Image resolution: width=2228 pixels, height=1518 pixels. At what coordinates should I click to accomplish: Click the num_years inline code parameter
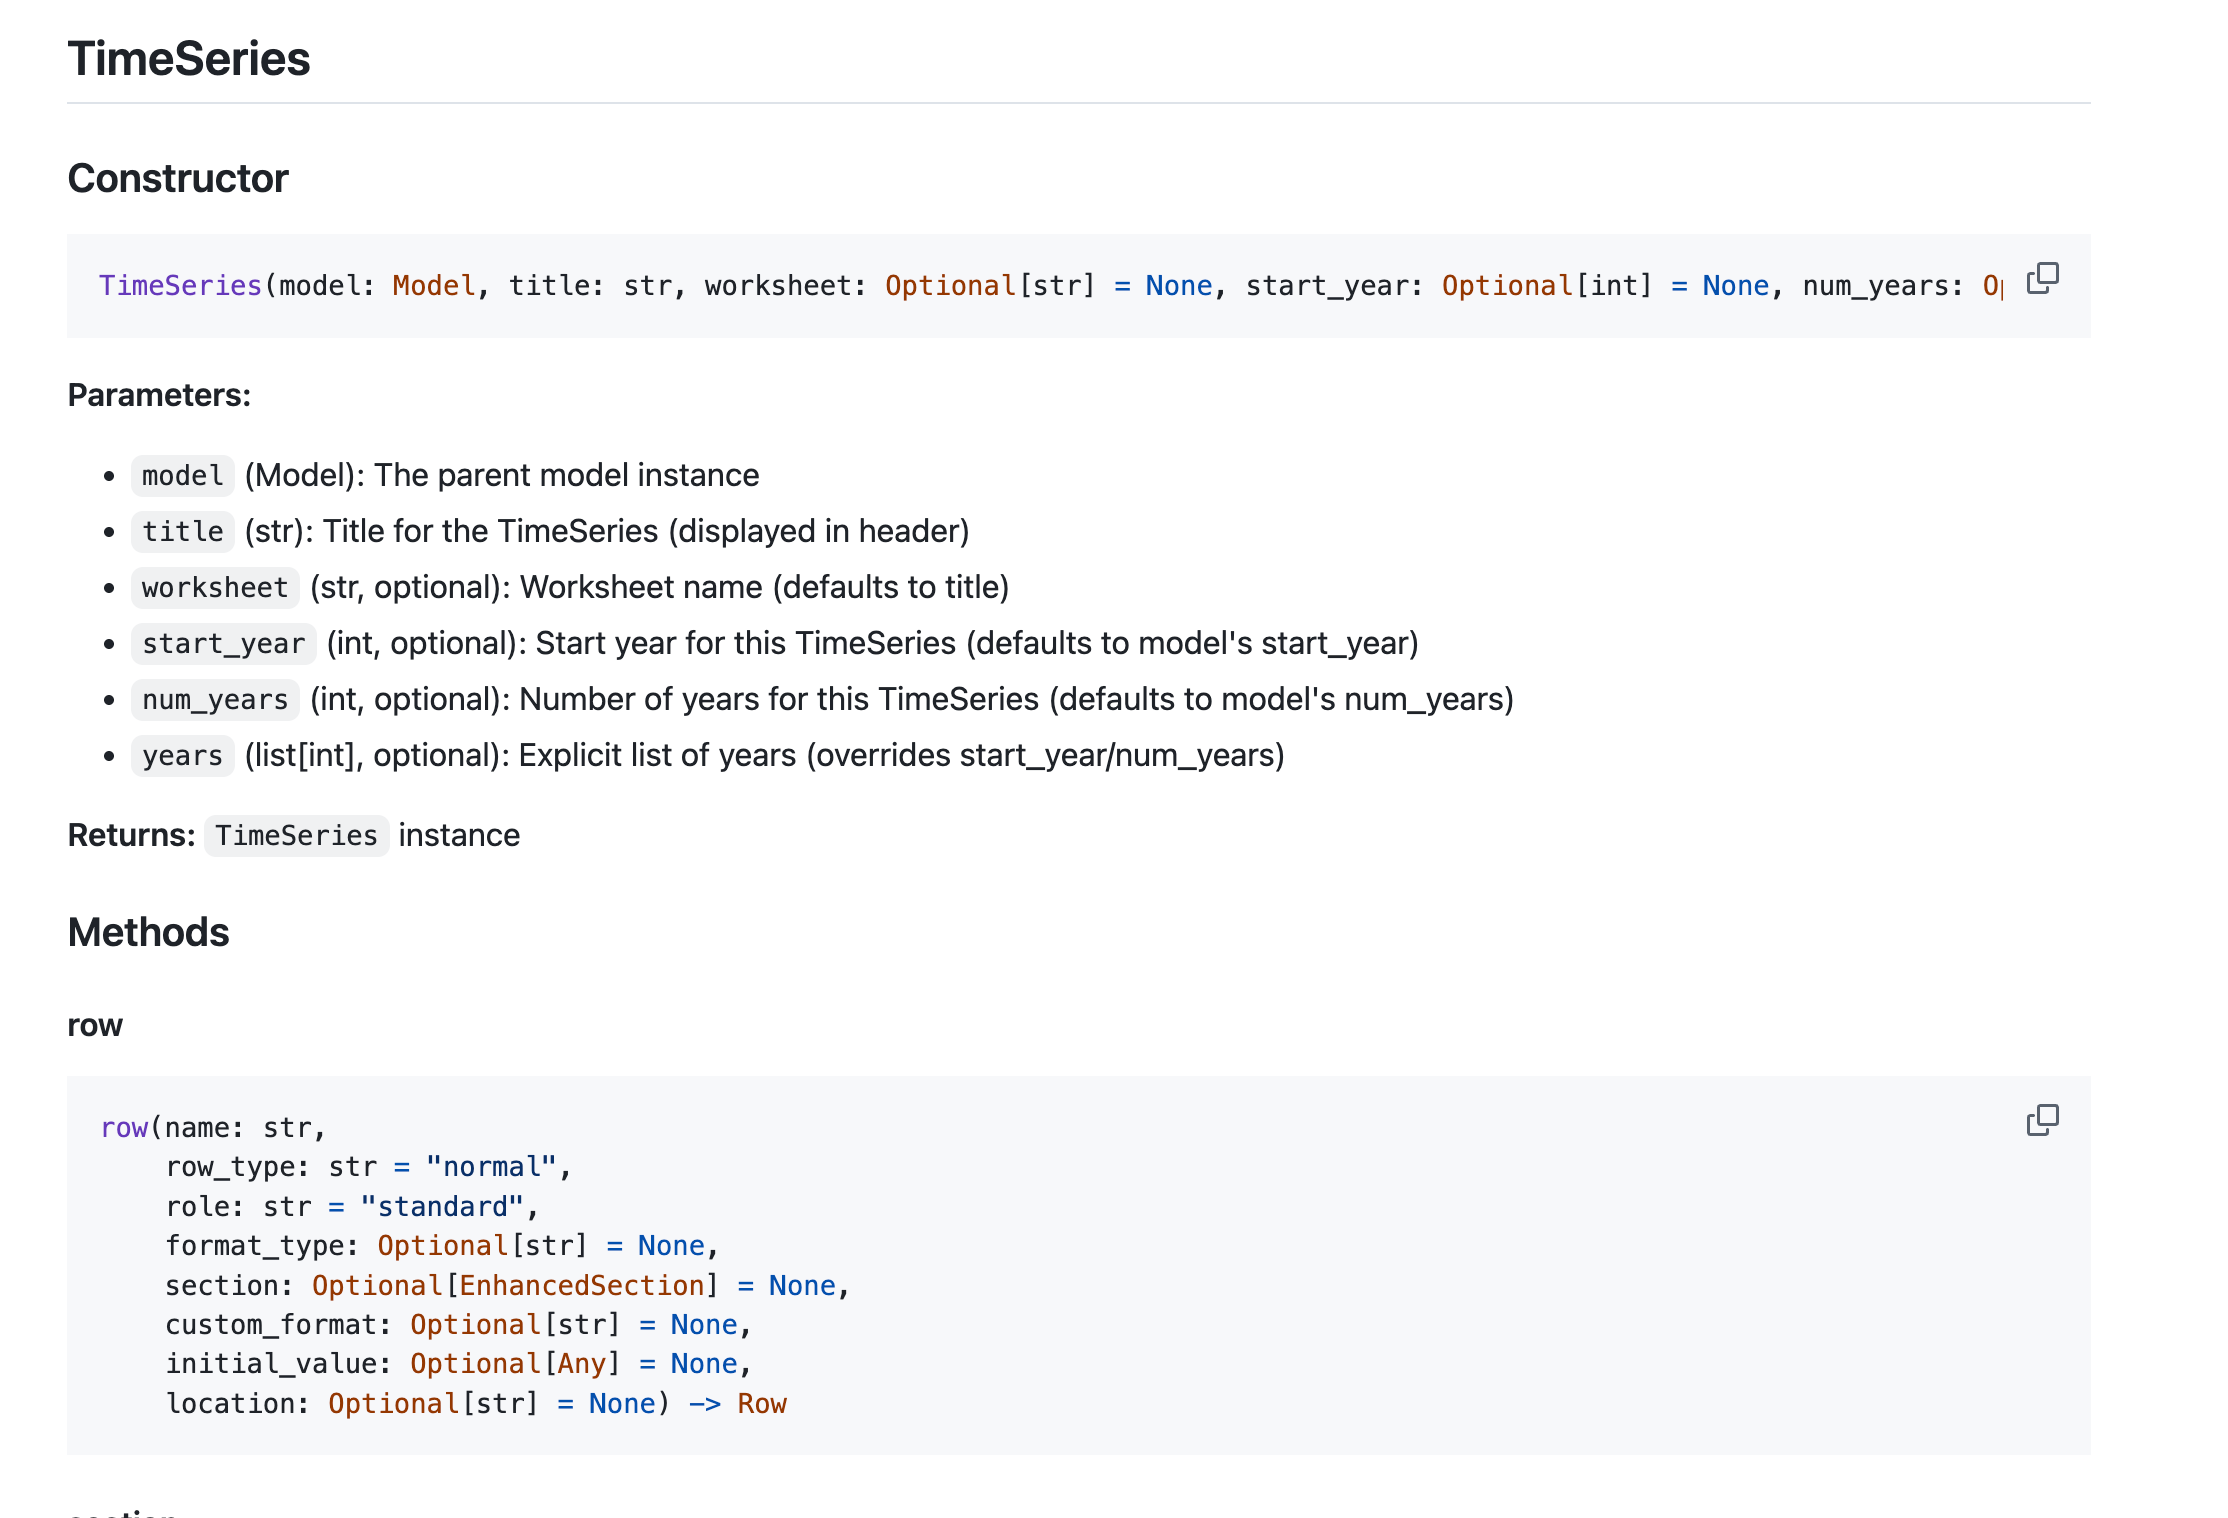coord(214,699)
